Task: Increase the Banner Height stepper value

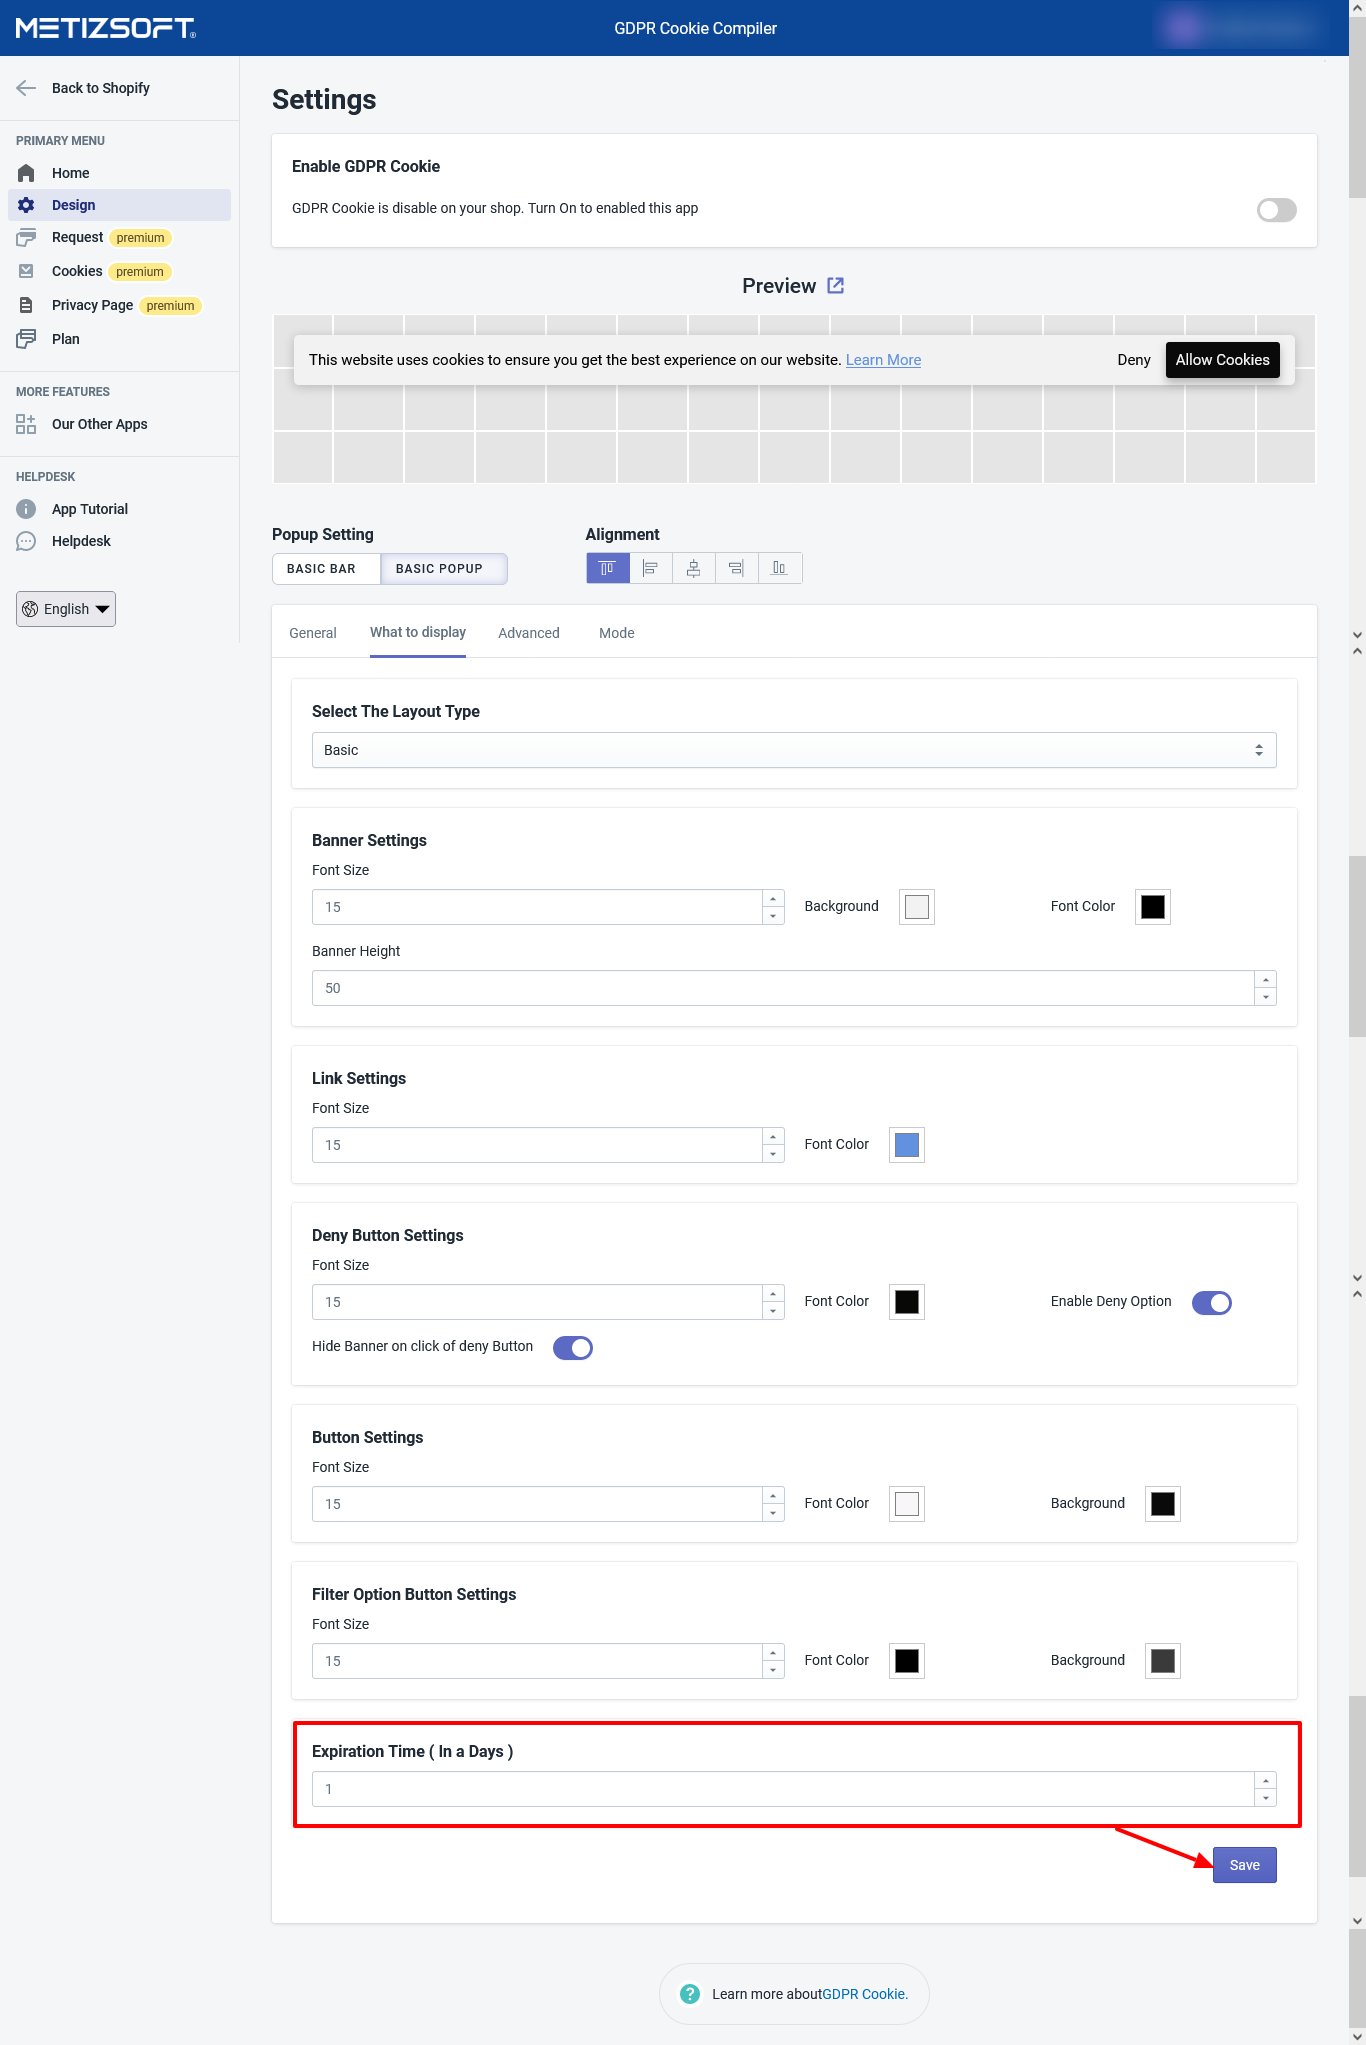Action: pyautogui.click(x=1266, y=980)
